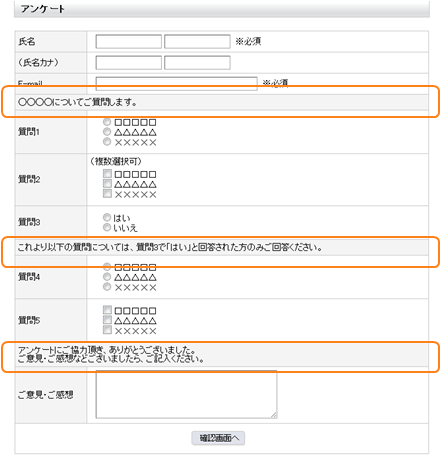Click the E-mail input field
This screenshot has height=459, width=441.
[176, 83]
